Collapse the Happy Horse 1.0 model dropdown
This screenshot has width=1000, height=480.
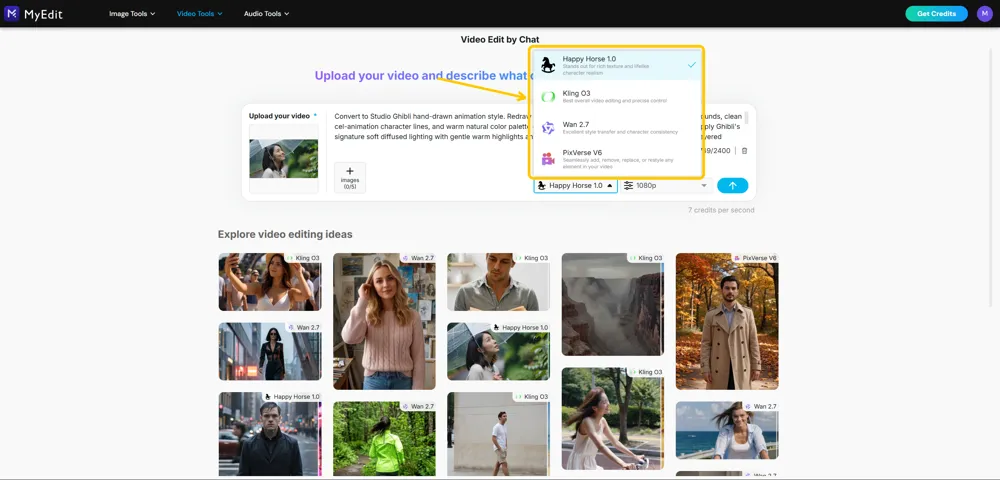pyautogui.click(x=575, y=185)
